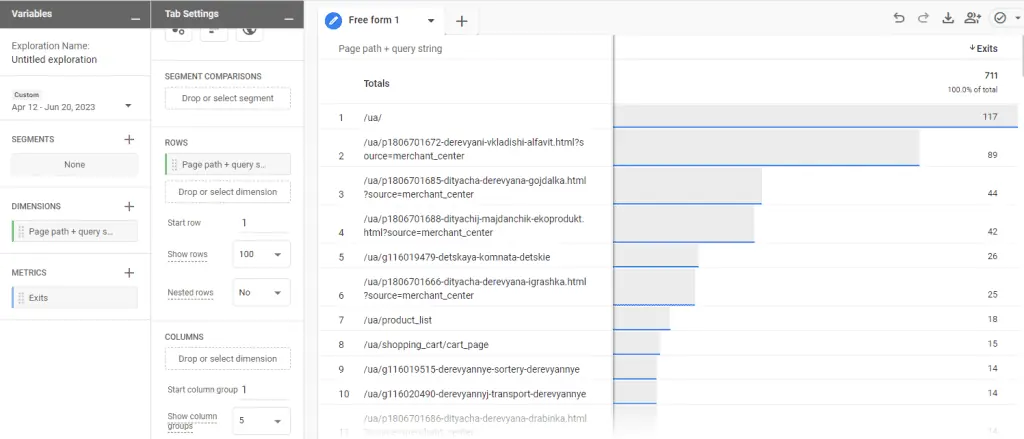Redo the last exploration change
Viewport: 1024px width, 439px height.
(923, 19)
